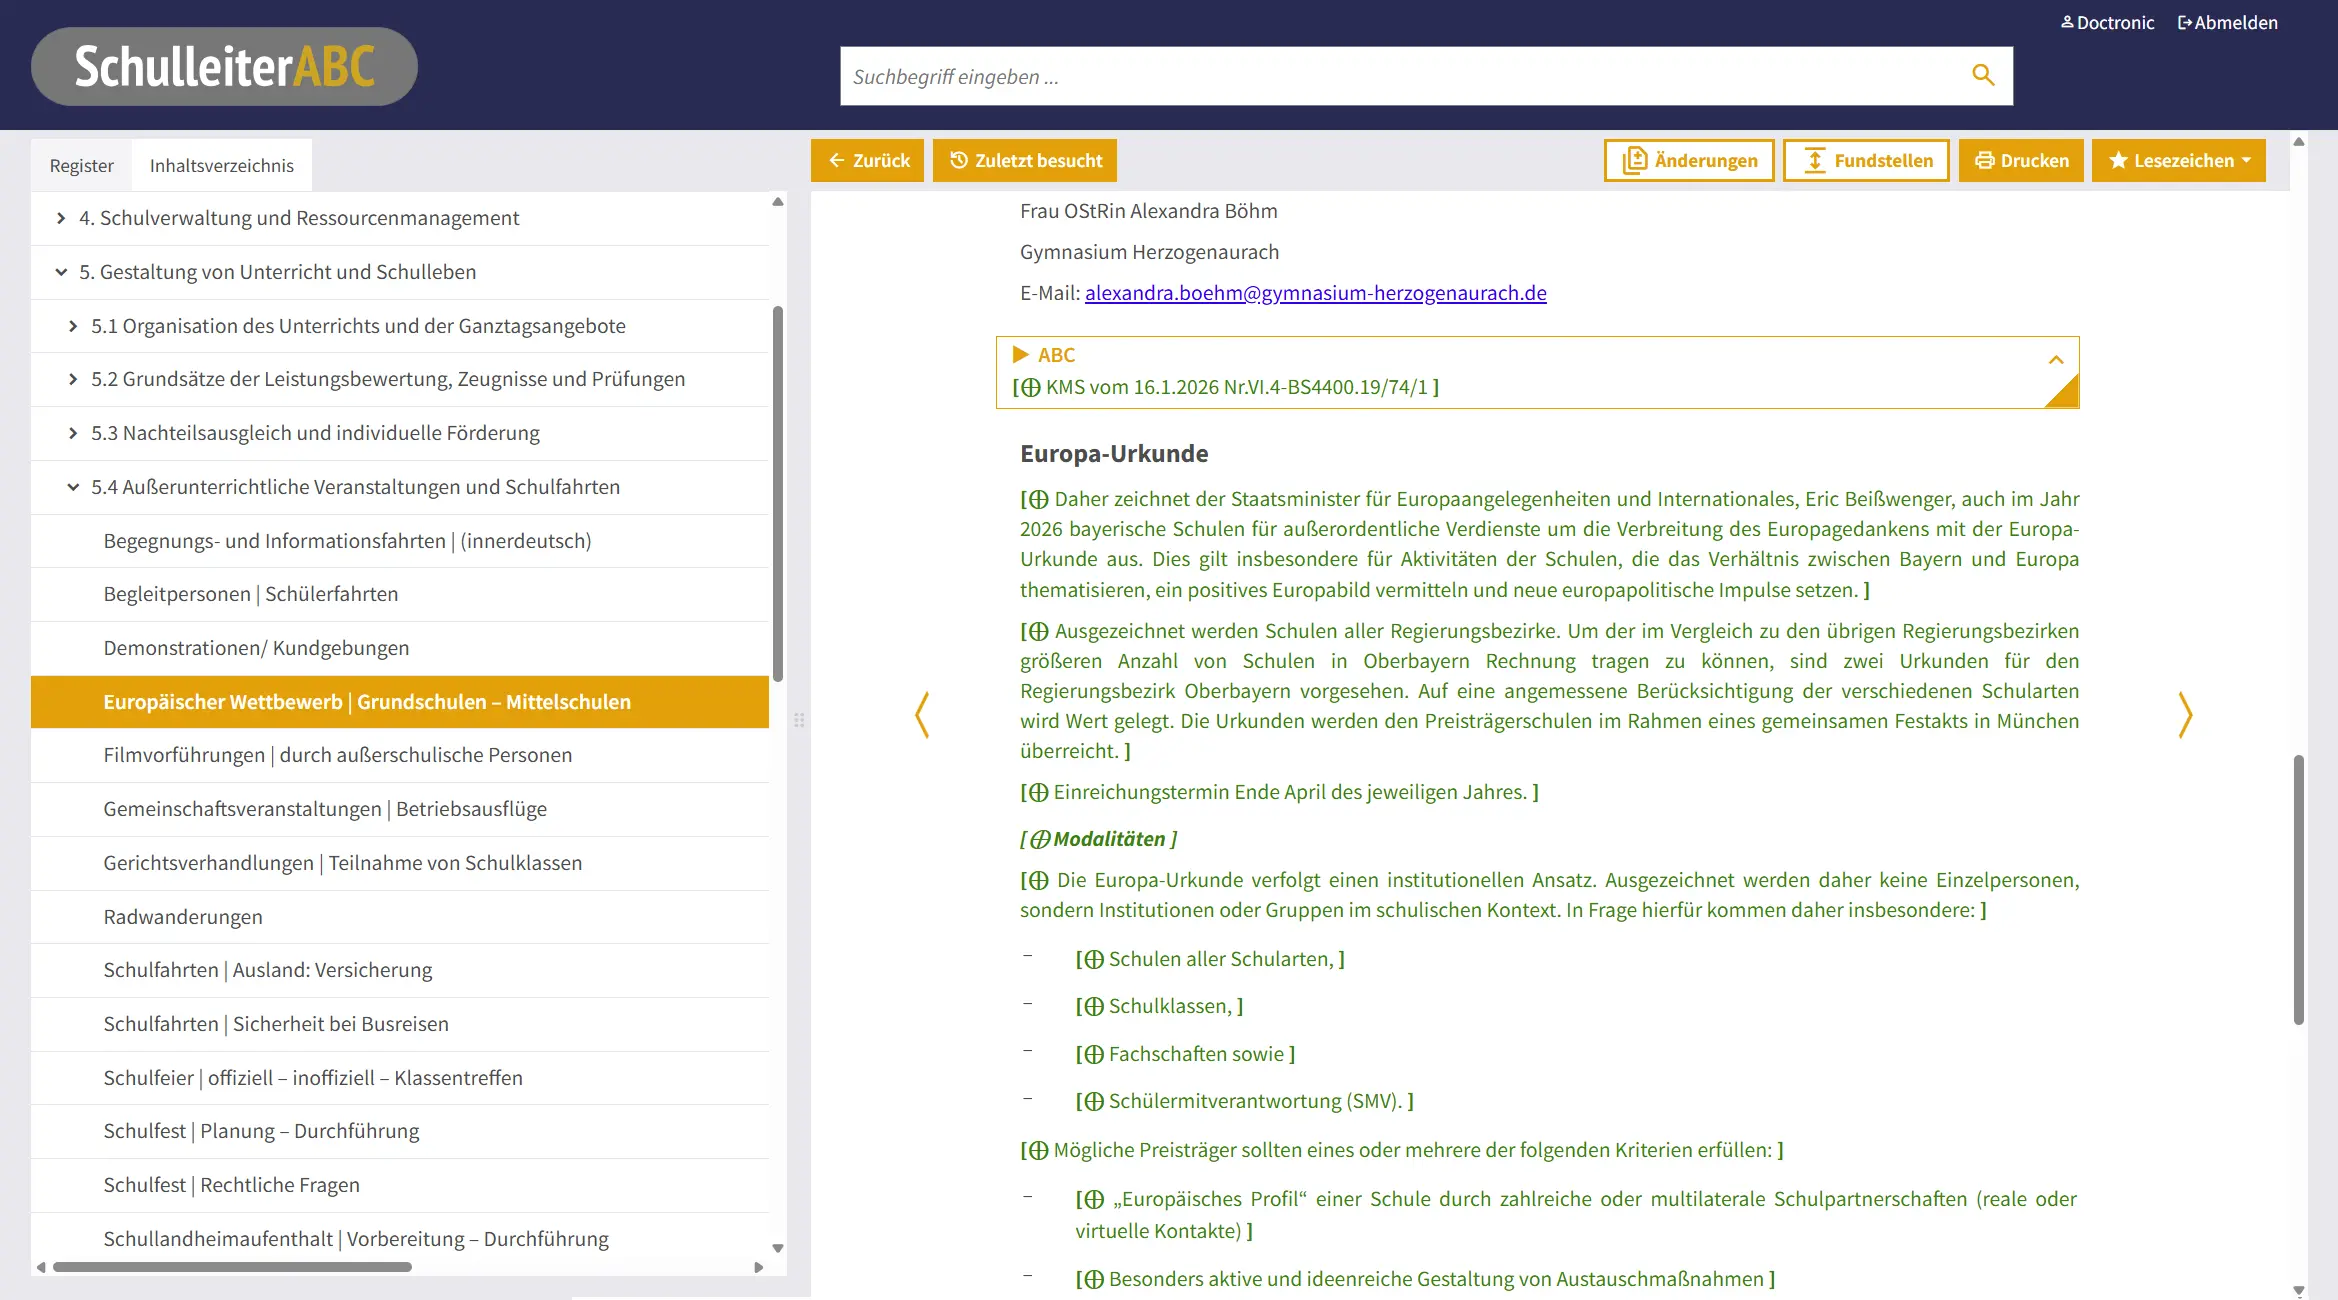Switch to the Inhaltsverzeichnis tab
This screenshot has height=1300, width=2338.
coord(222,165)
